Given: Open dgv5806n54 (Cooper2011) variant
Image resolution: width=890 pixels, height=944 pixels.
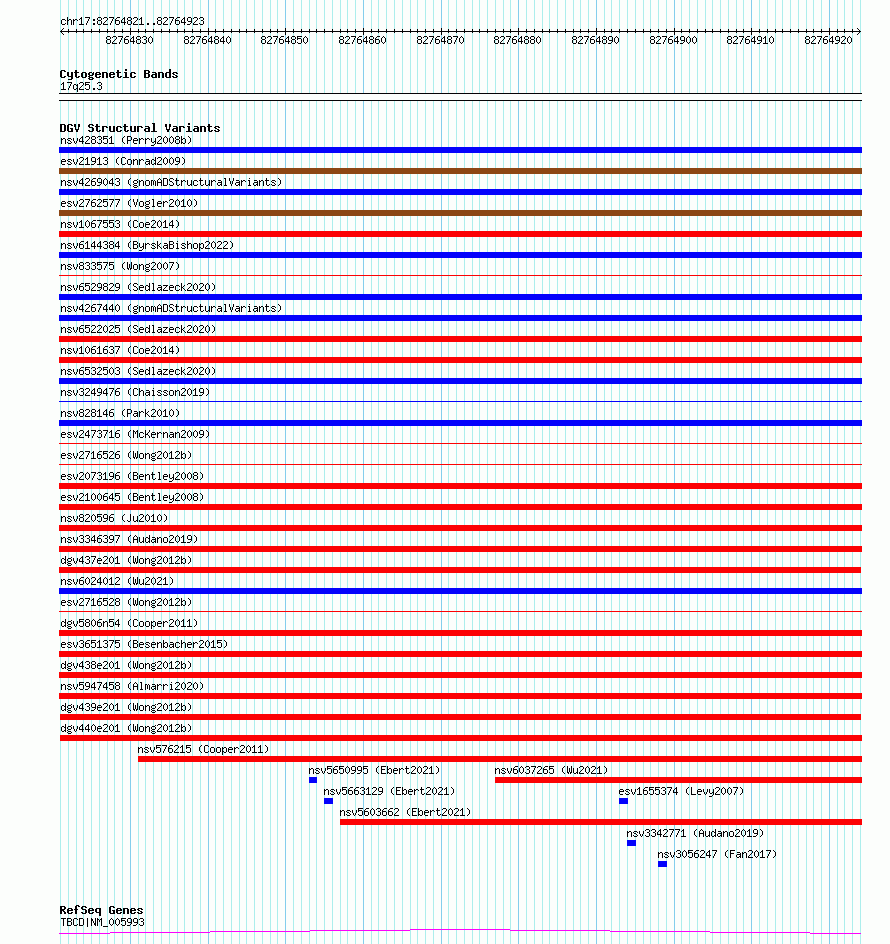Looking at the screenshot, I should [x=129, y=623].
